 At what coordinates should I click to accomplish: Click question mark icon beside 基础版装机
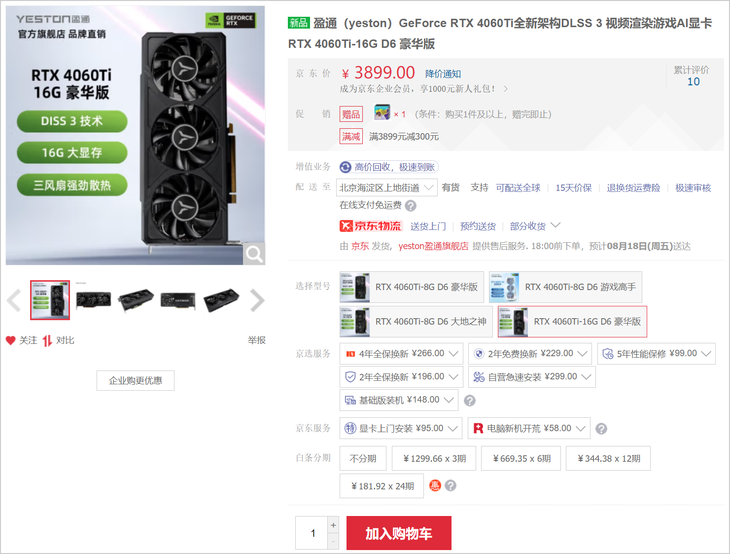(470, 400)
